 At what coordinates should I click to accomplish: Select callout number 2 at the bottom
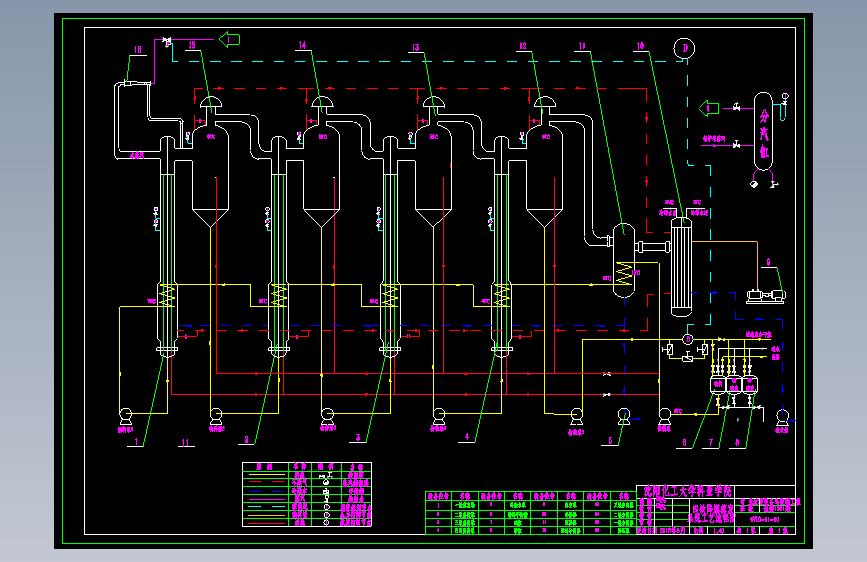pyautogui.click(x=247, y=440)
